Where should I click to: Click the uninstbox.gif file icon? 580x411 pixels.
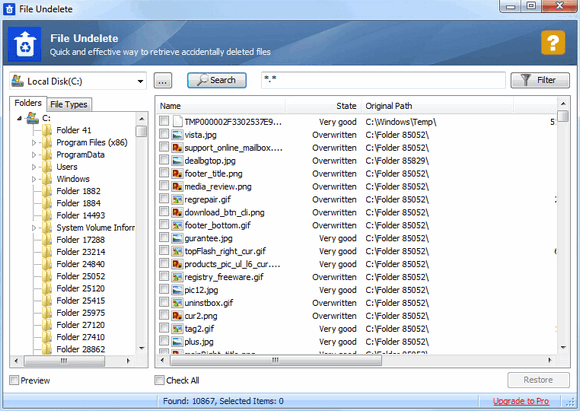pos(178,303)
